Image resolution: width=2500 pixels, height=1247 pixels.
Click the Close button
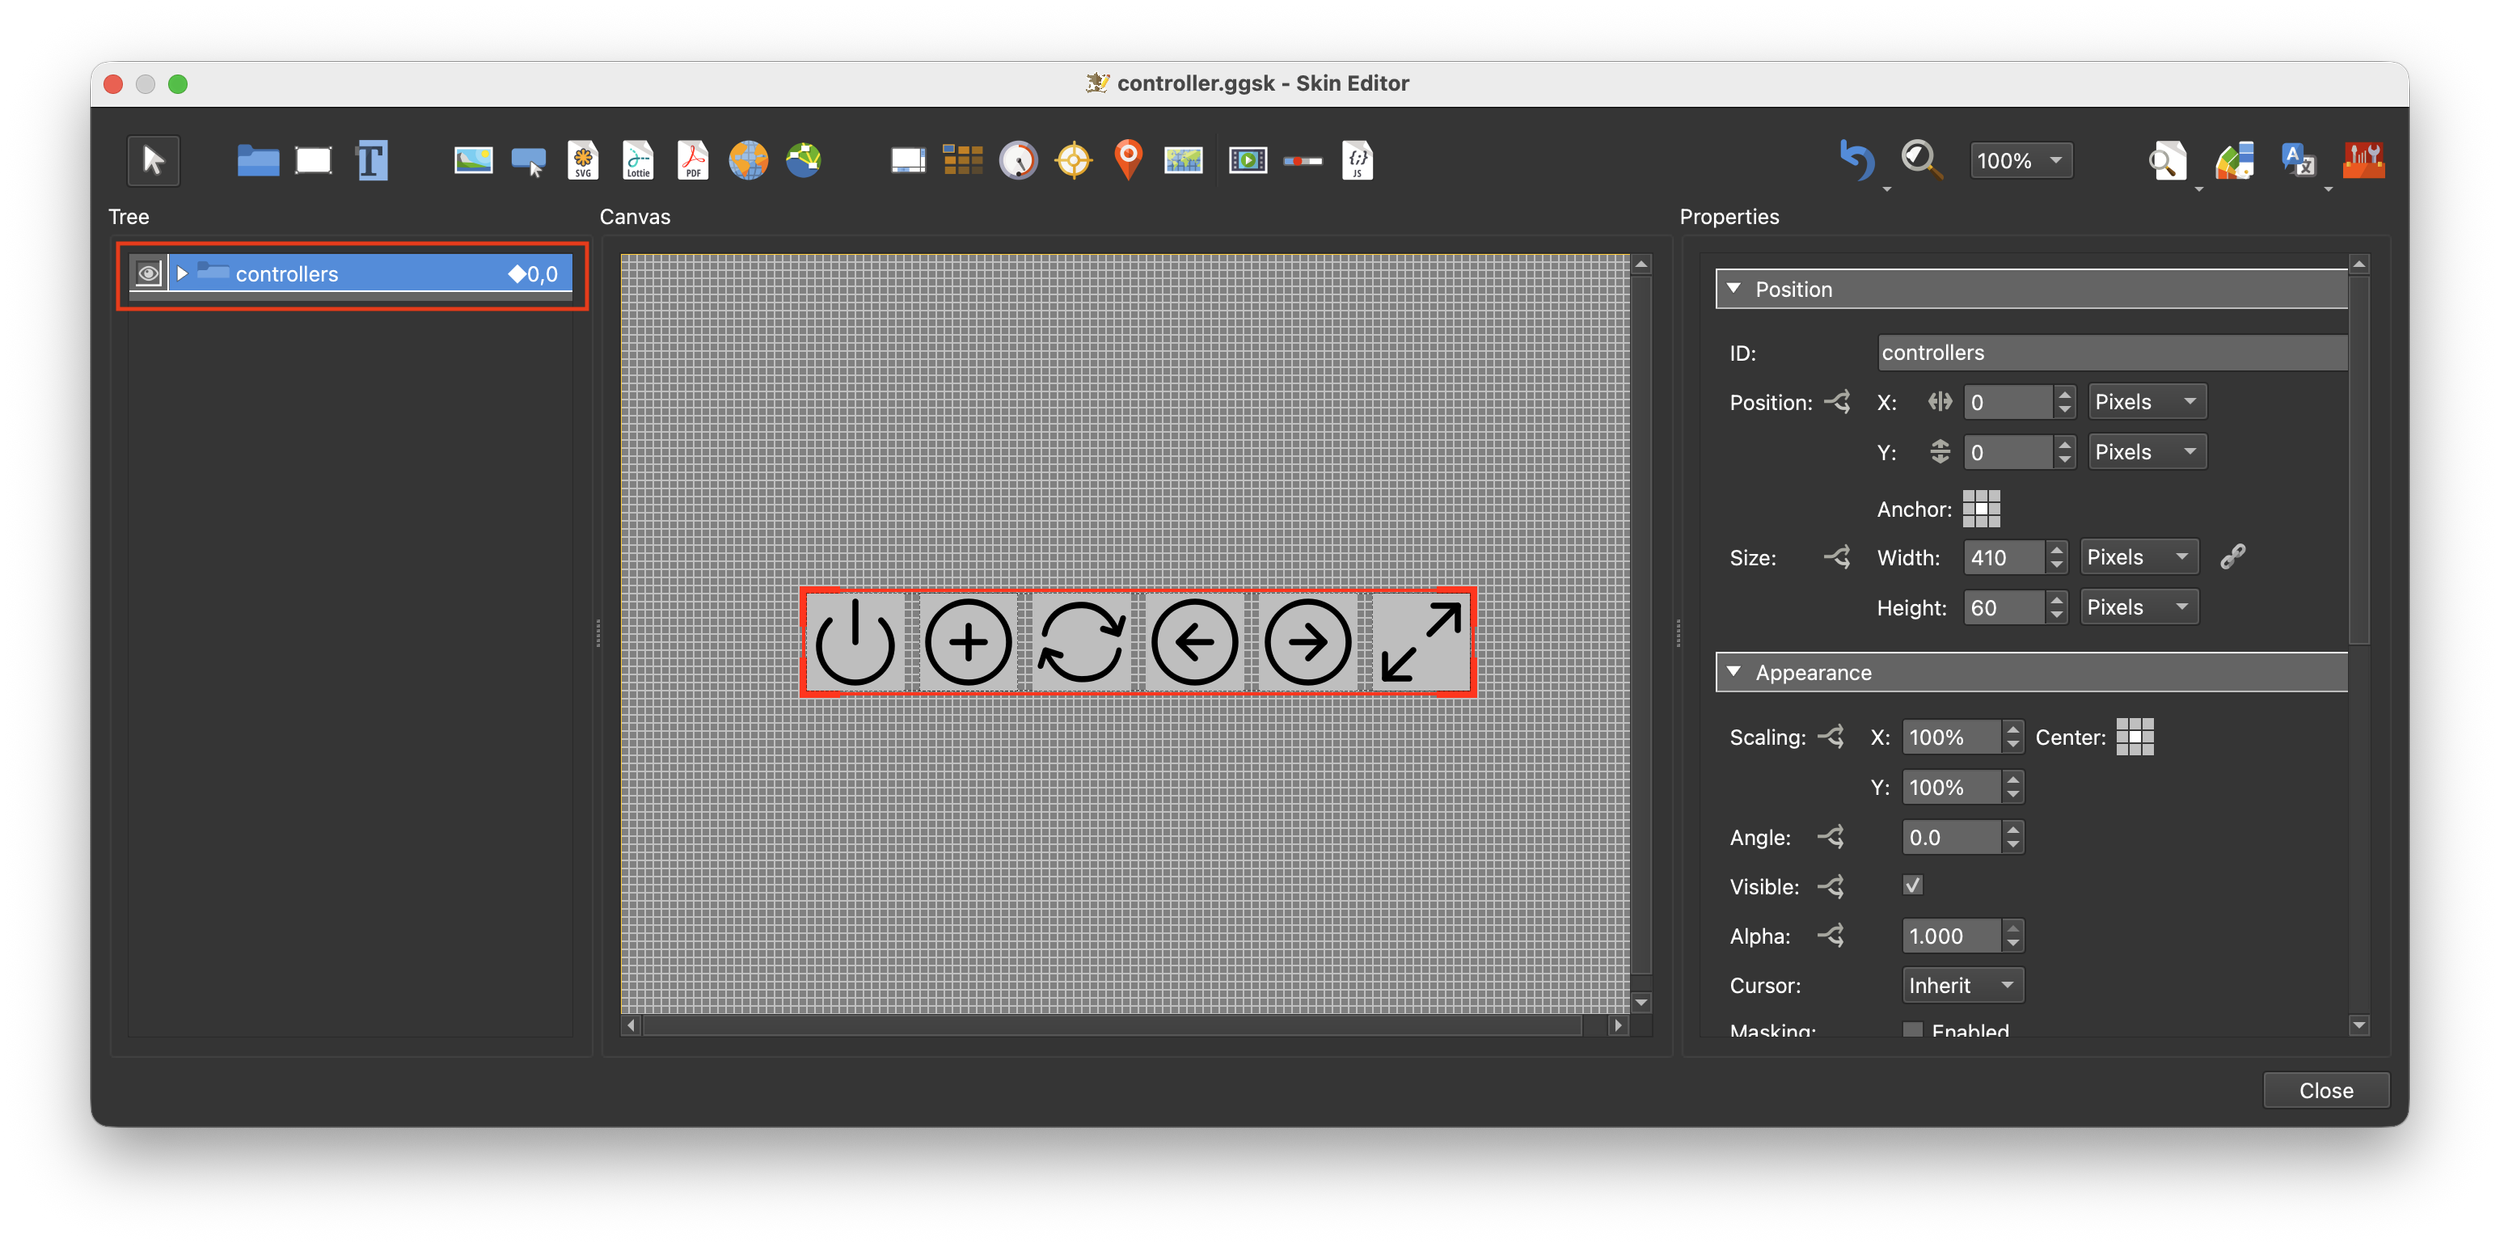pos(2325,1090)
